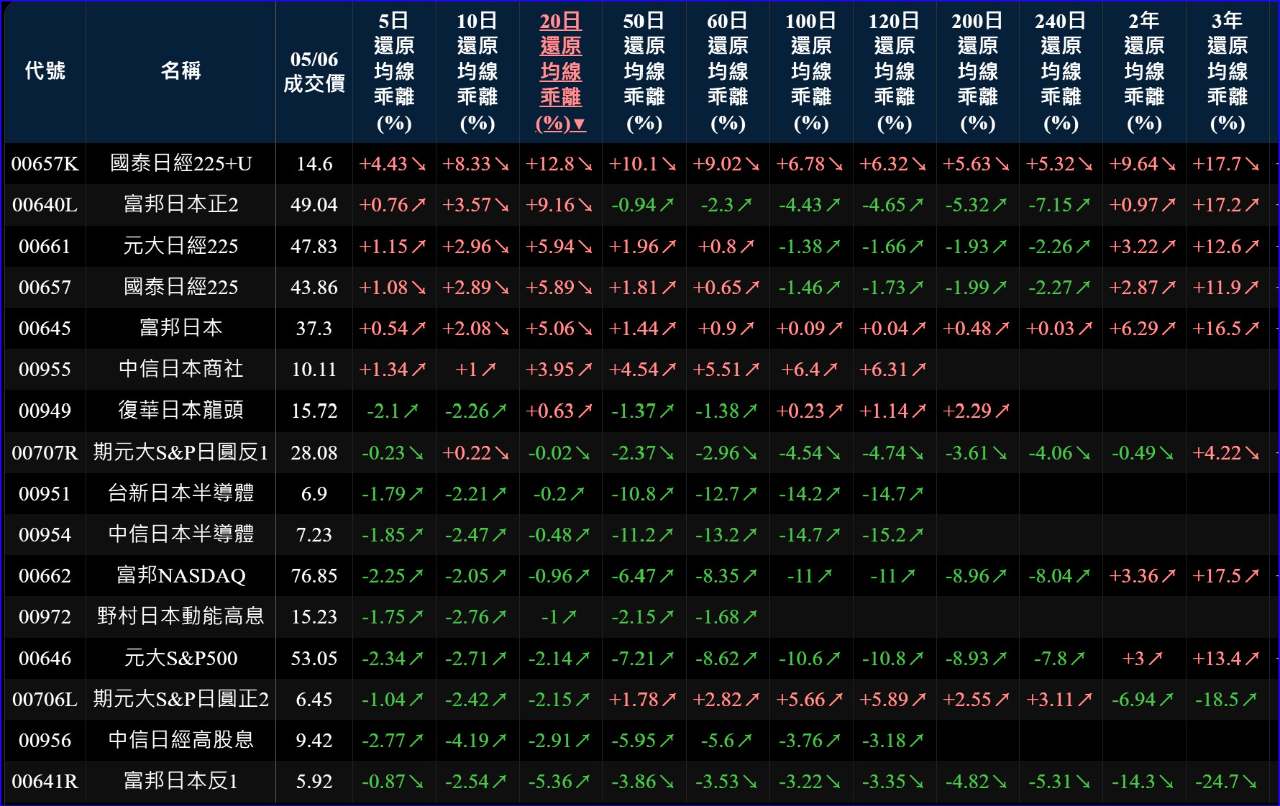Select stock code 00662
The width and height of the screenshot is (1280, 806).
45,576
